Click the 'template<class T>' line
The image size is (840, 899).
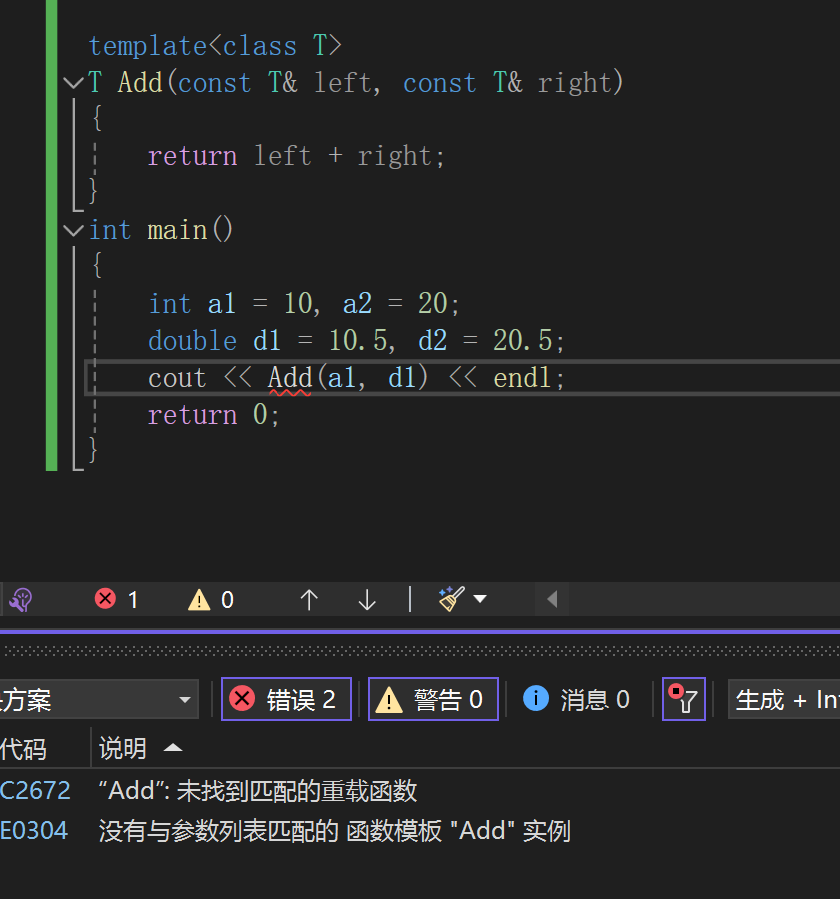tap(215, 46)
